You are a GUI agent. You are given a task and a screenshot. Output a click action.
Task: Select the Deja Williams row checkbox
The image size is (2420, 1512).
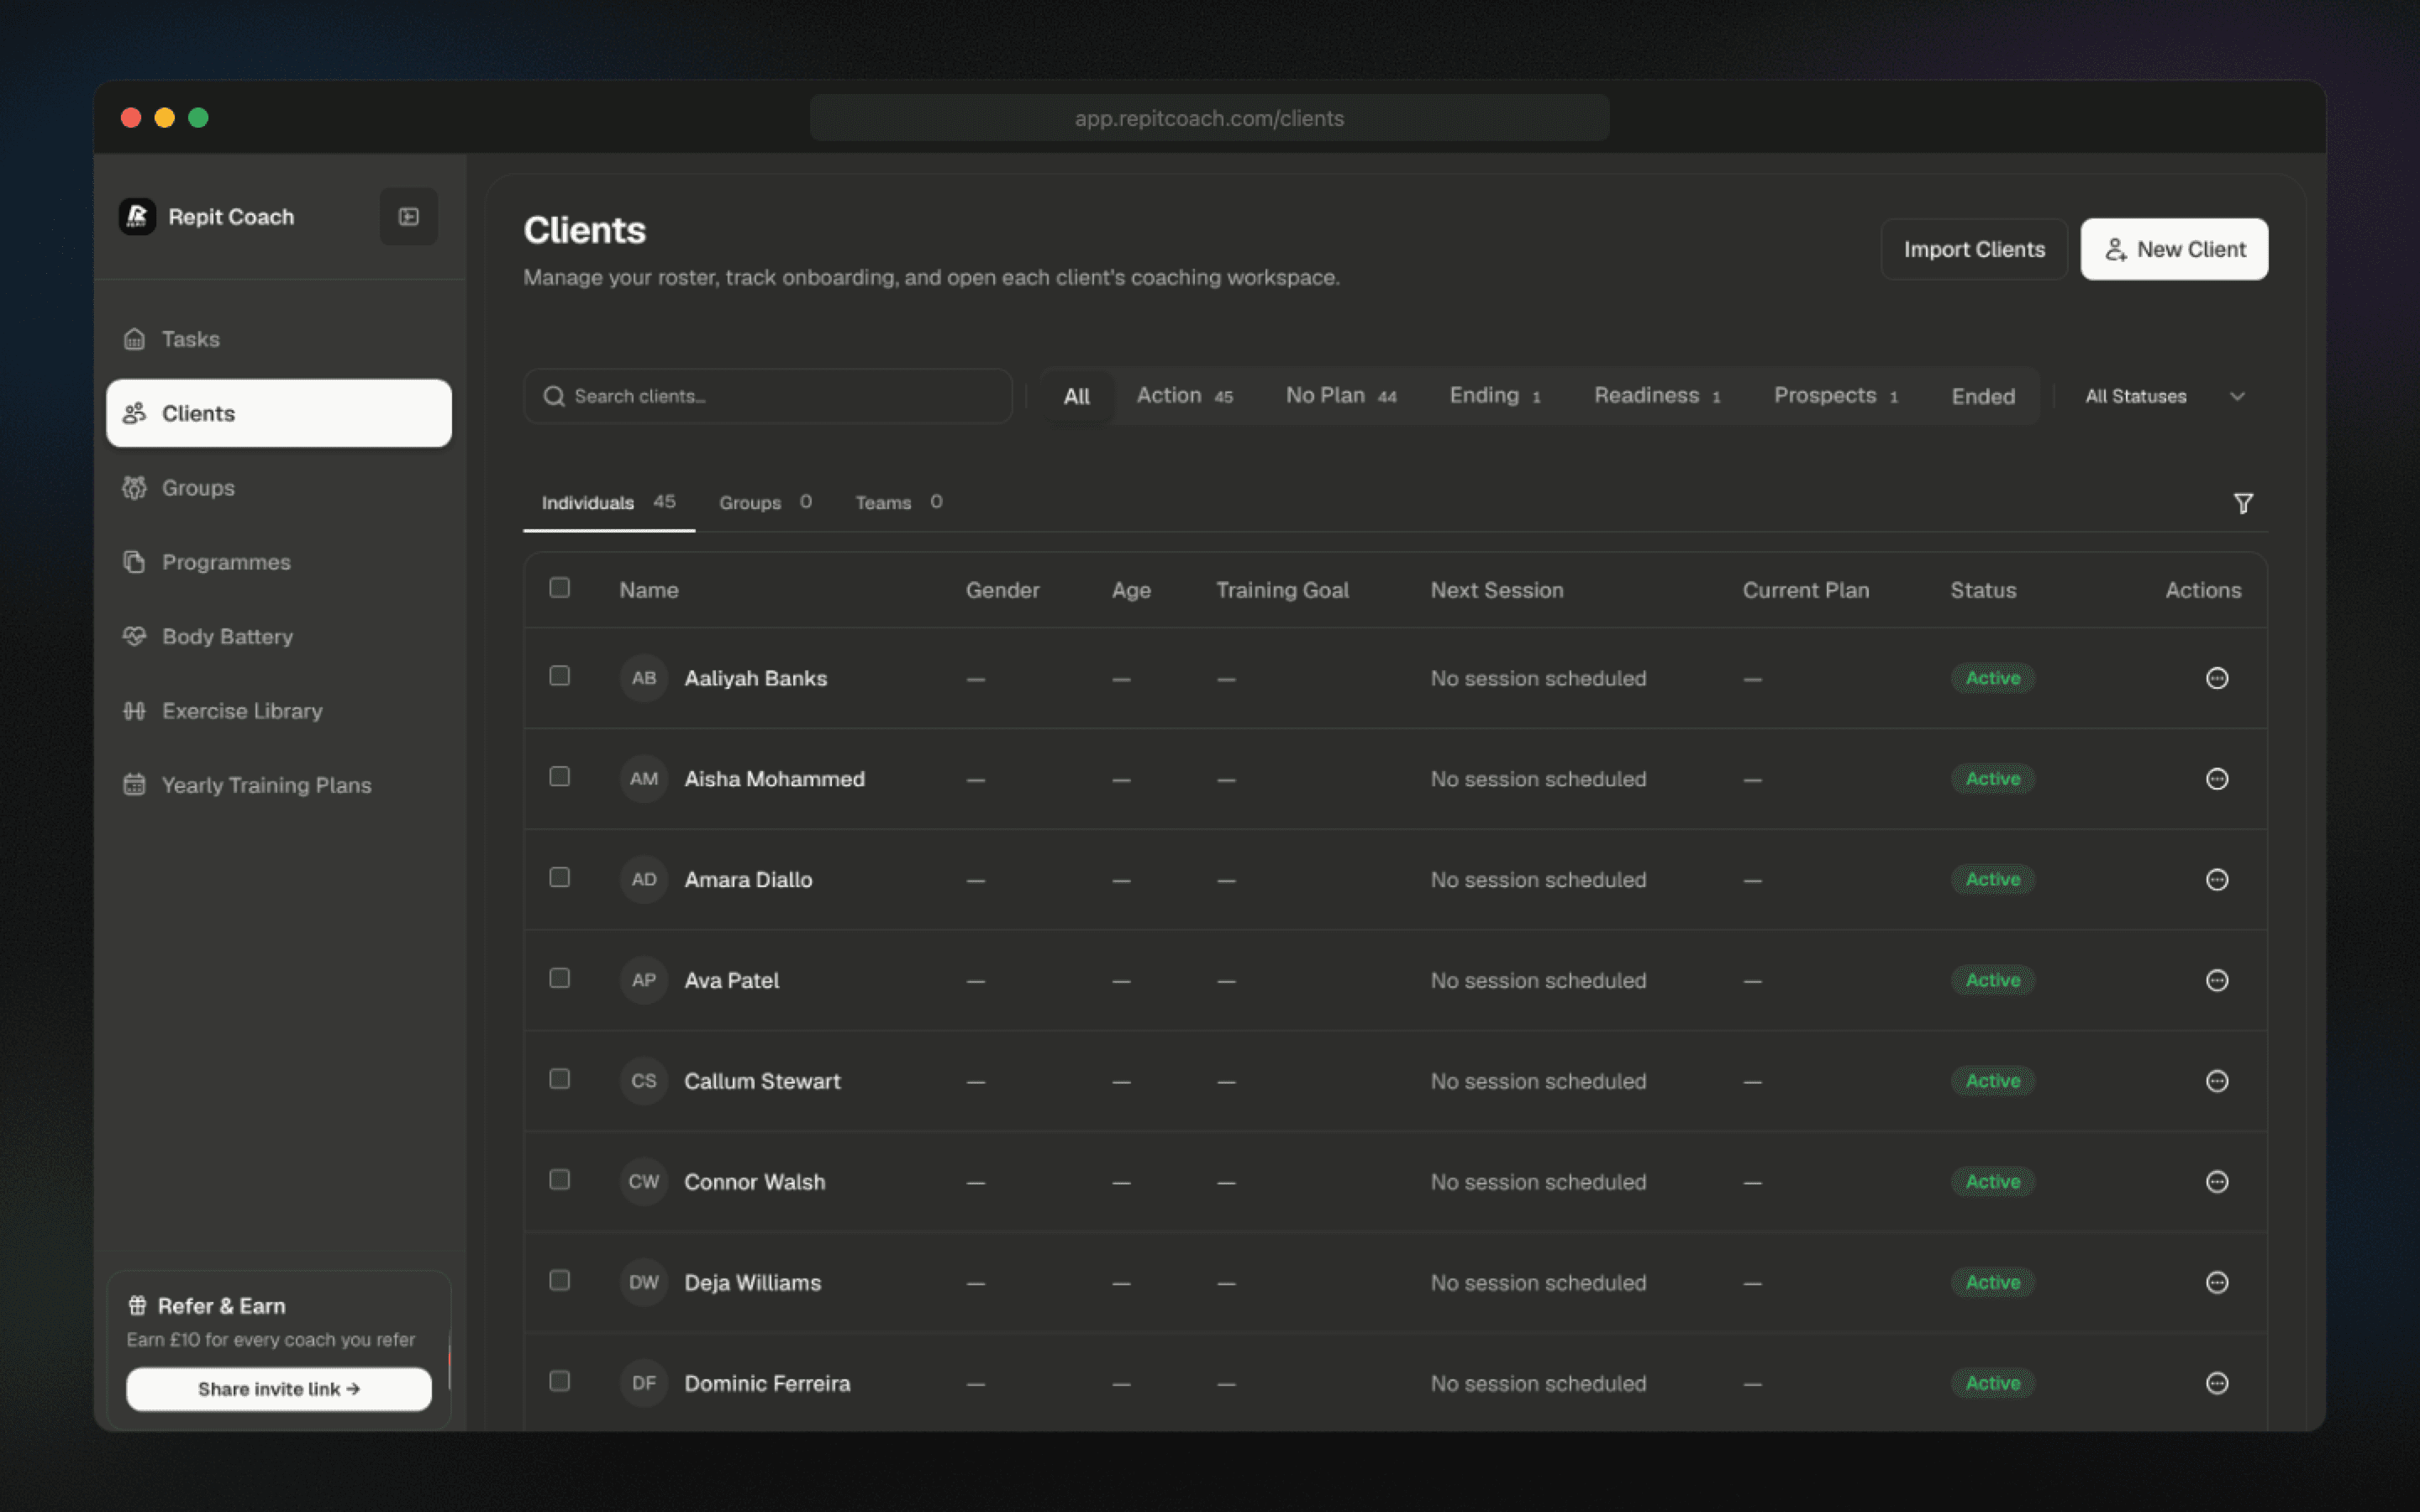point(560,1281)
